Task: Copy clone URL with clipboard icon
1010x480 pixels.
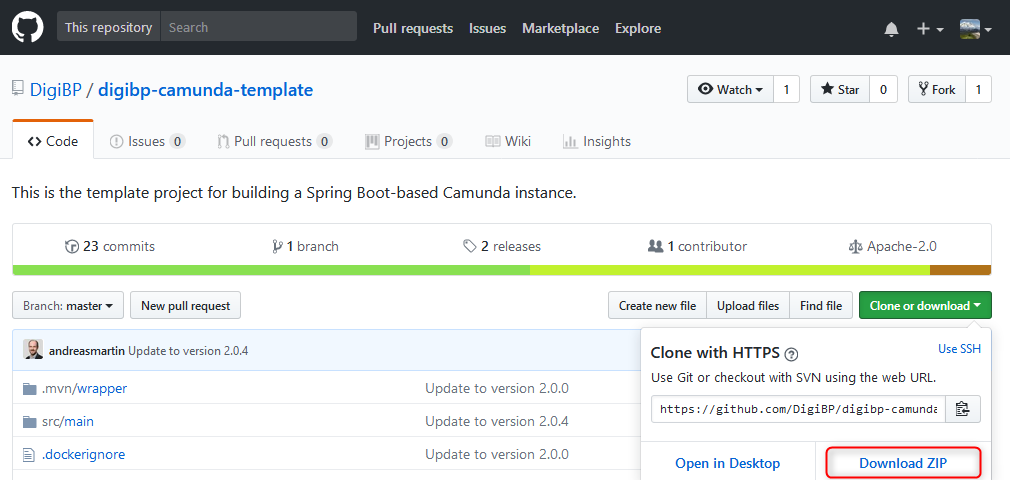Action: [962, 409]
